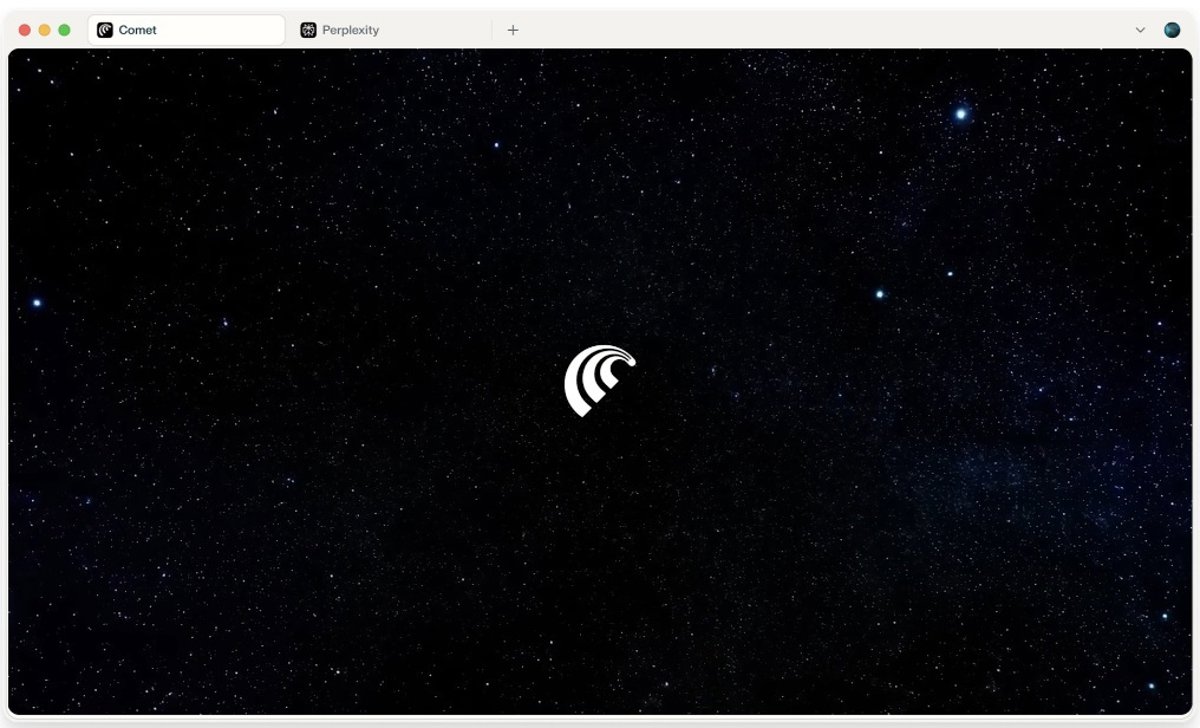Image resolution: width=1200 pixels, height=728 pixels.
Task: Click the Comet favicon in the first tab
Action: click(105, 30)
